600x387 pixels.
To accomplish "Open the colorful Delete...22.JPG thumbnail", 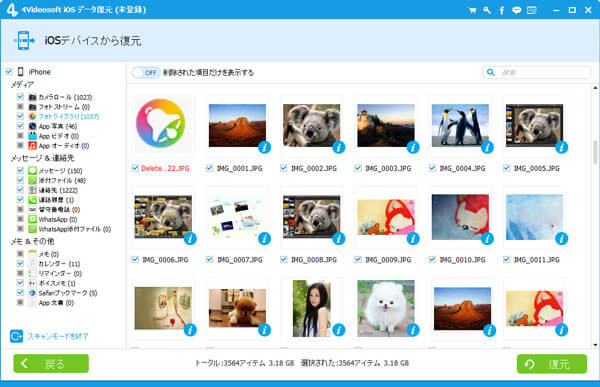I will [161, 124].
